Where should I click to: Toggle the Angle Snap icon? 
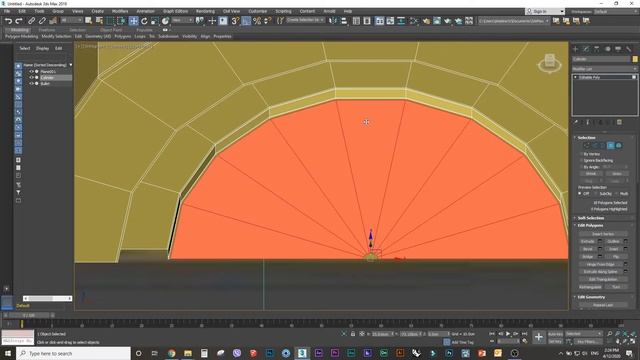click(246, 21)
